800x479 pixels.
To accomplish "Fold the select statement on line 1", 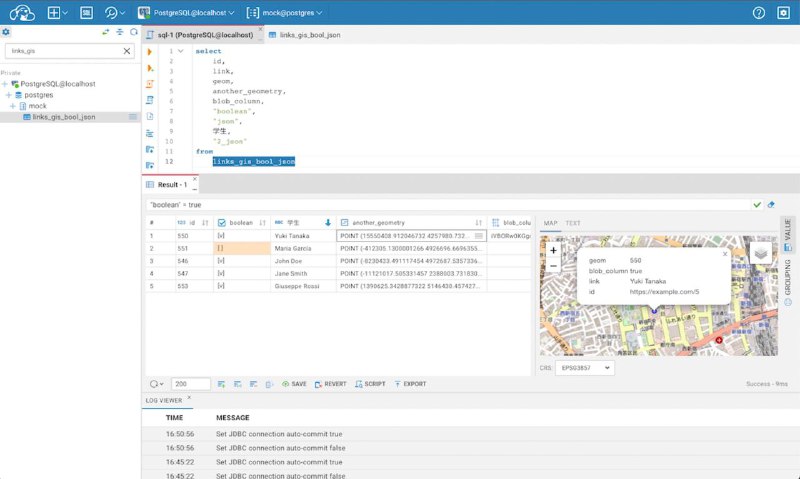I will pyautogui.click(x=181, y=51).
